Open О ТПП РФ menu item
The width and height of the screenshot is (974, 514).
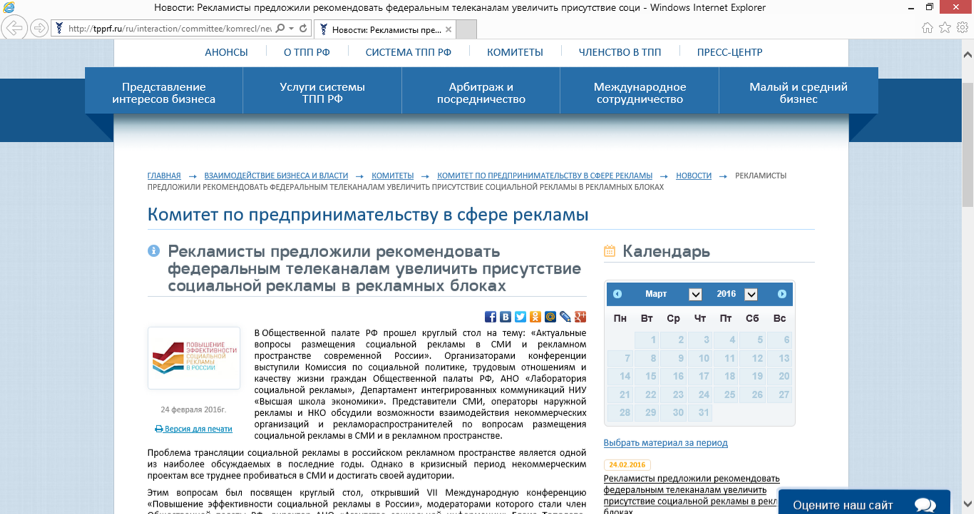(307, 52)
